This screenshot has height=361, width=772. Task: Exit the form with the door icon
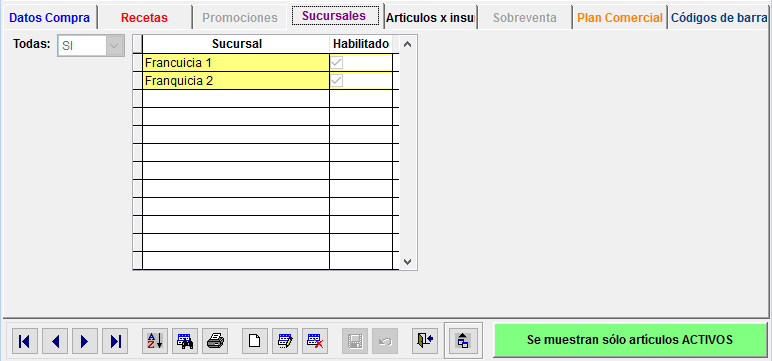pos(425,341)
